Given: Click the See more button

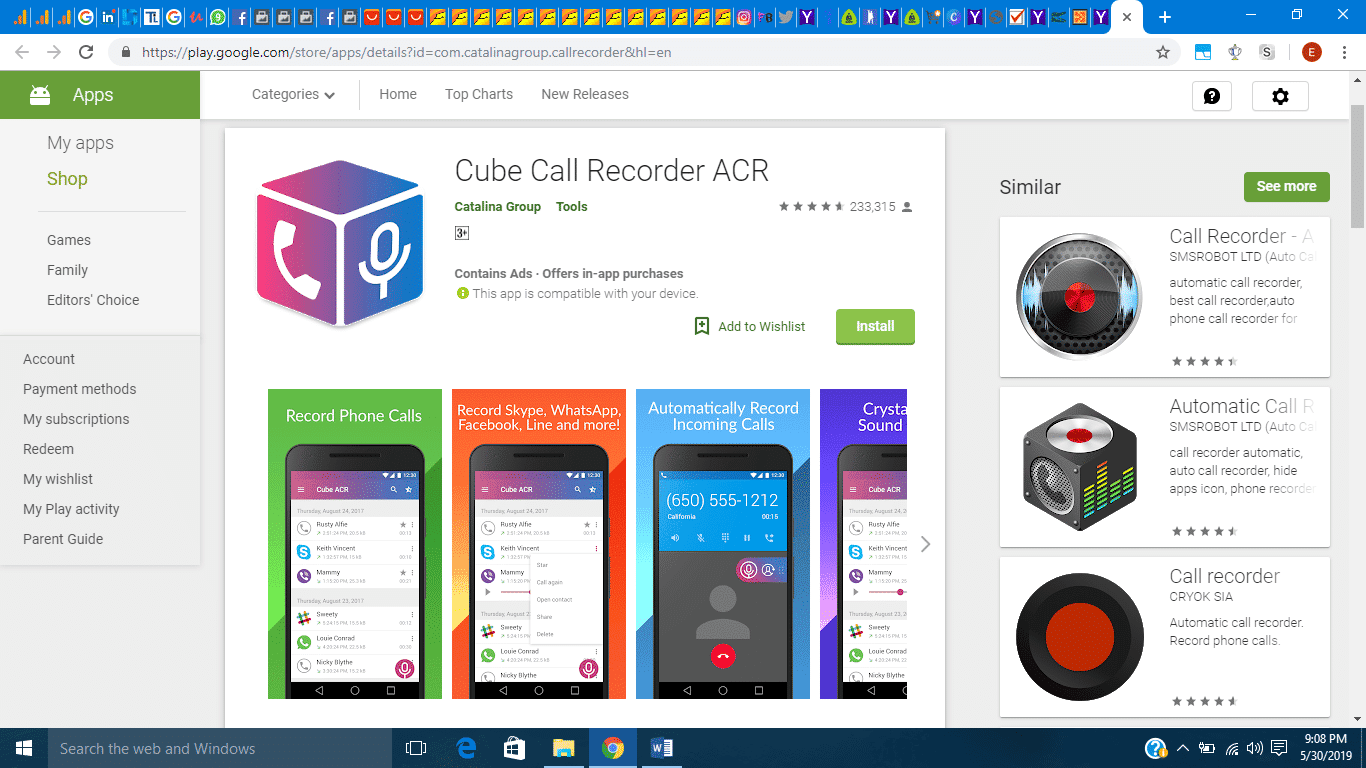Looking at the screenshot, I should (1286, 186).
